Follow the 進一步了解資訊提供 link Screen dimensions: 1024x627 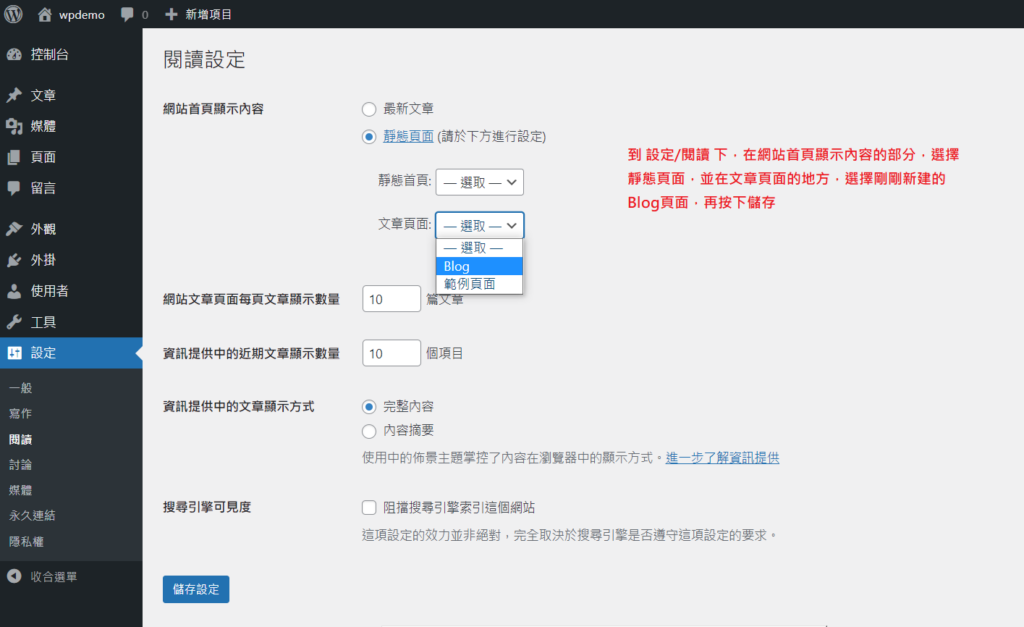(722, 458)
